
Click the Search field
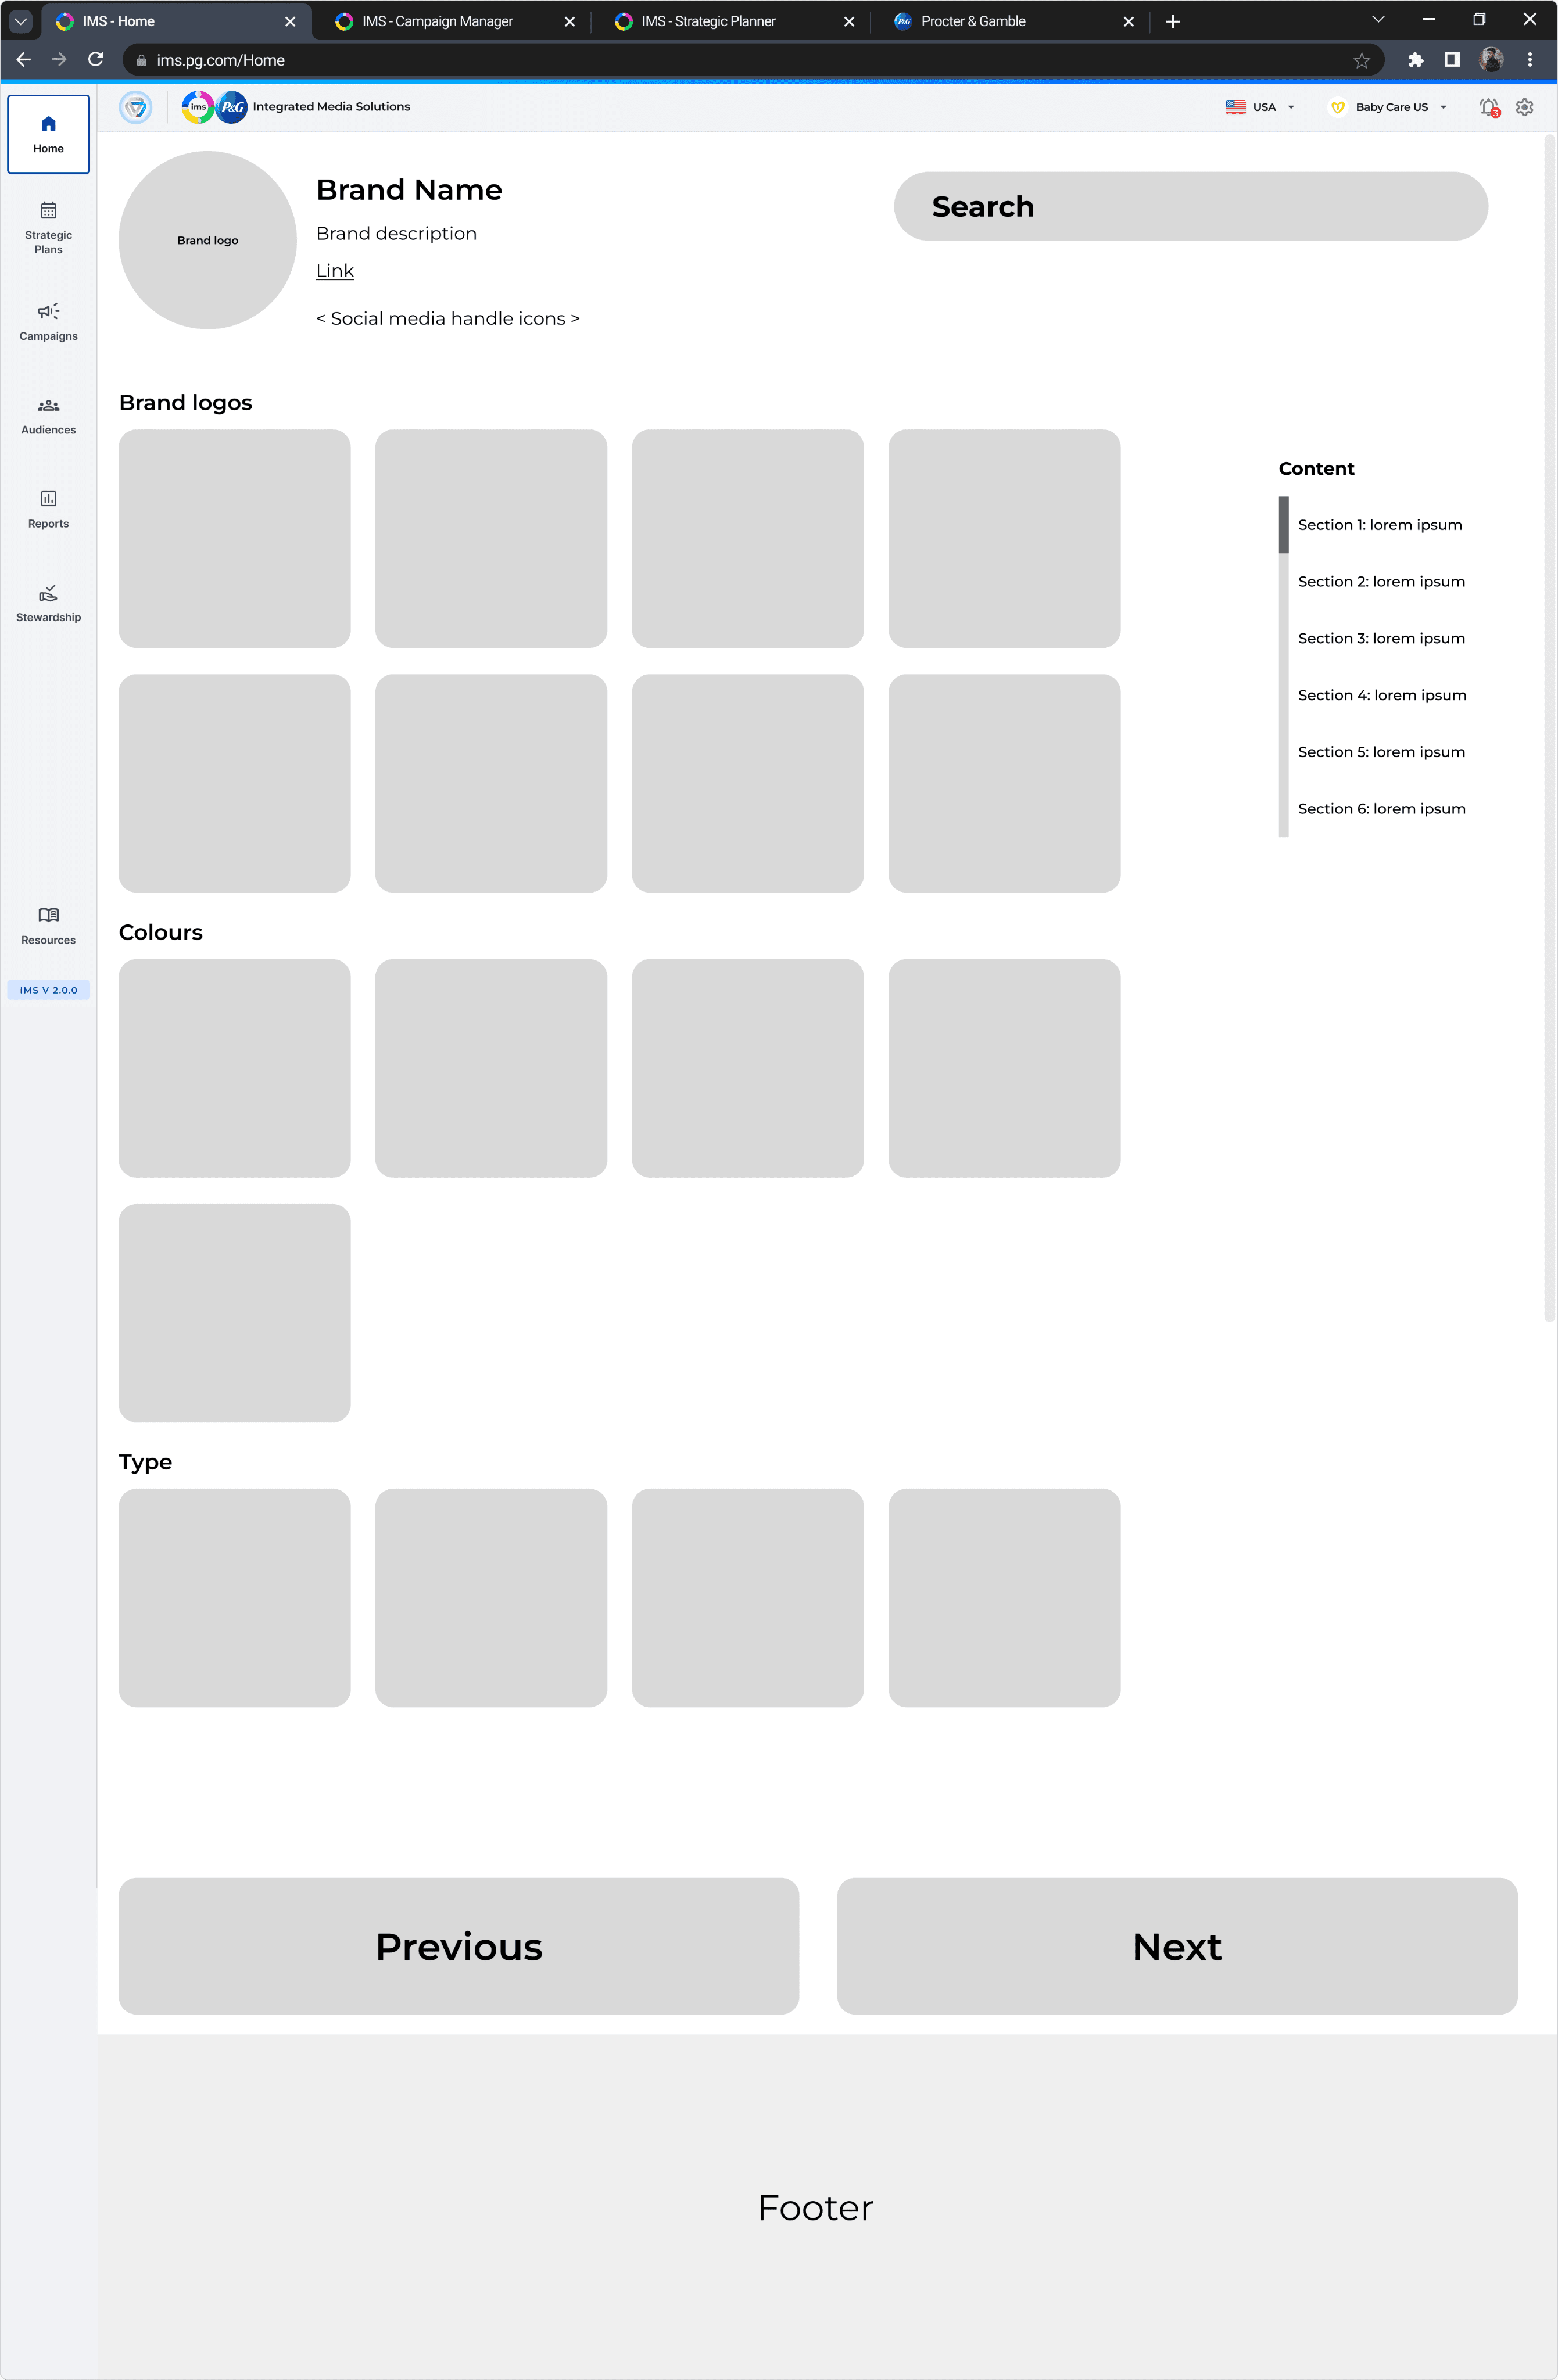[x=1190, y=206]
